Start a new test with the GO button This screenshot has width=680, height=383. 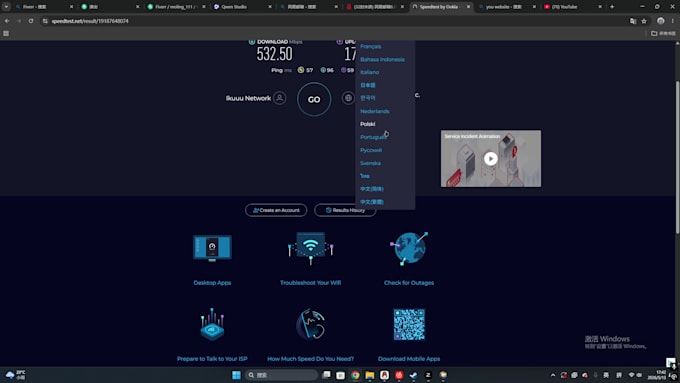[314, 99]
